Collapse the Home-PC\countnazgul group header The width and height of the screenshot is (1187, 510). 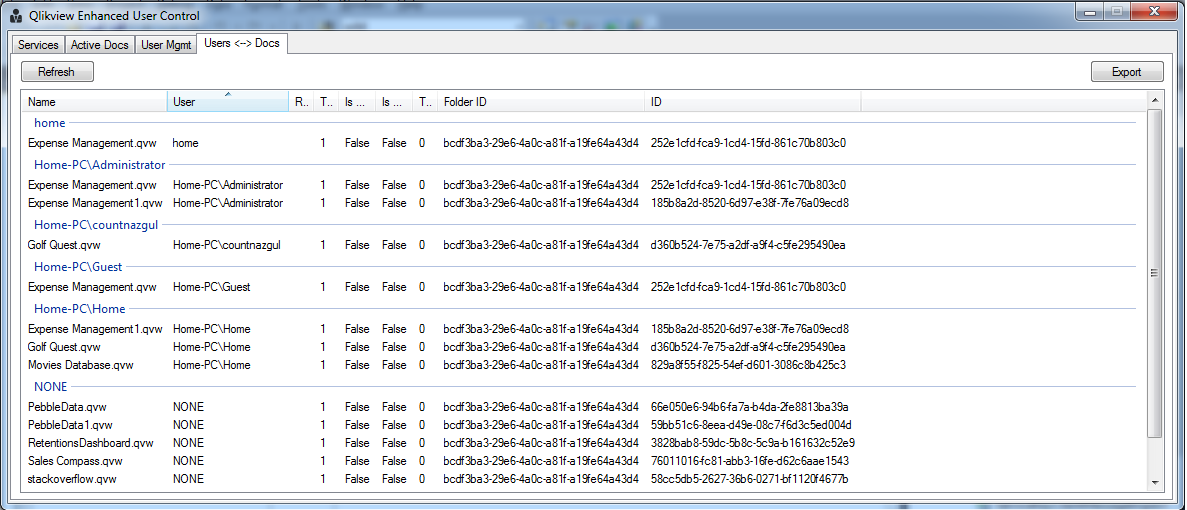click(96, 225)
